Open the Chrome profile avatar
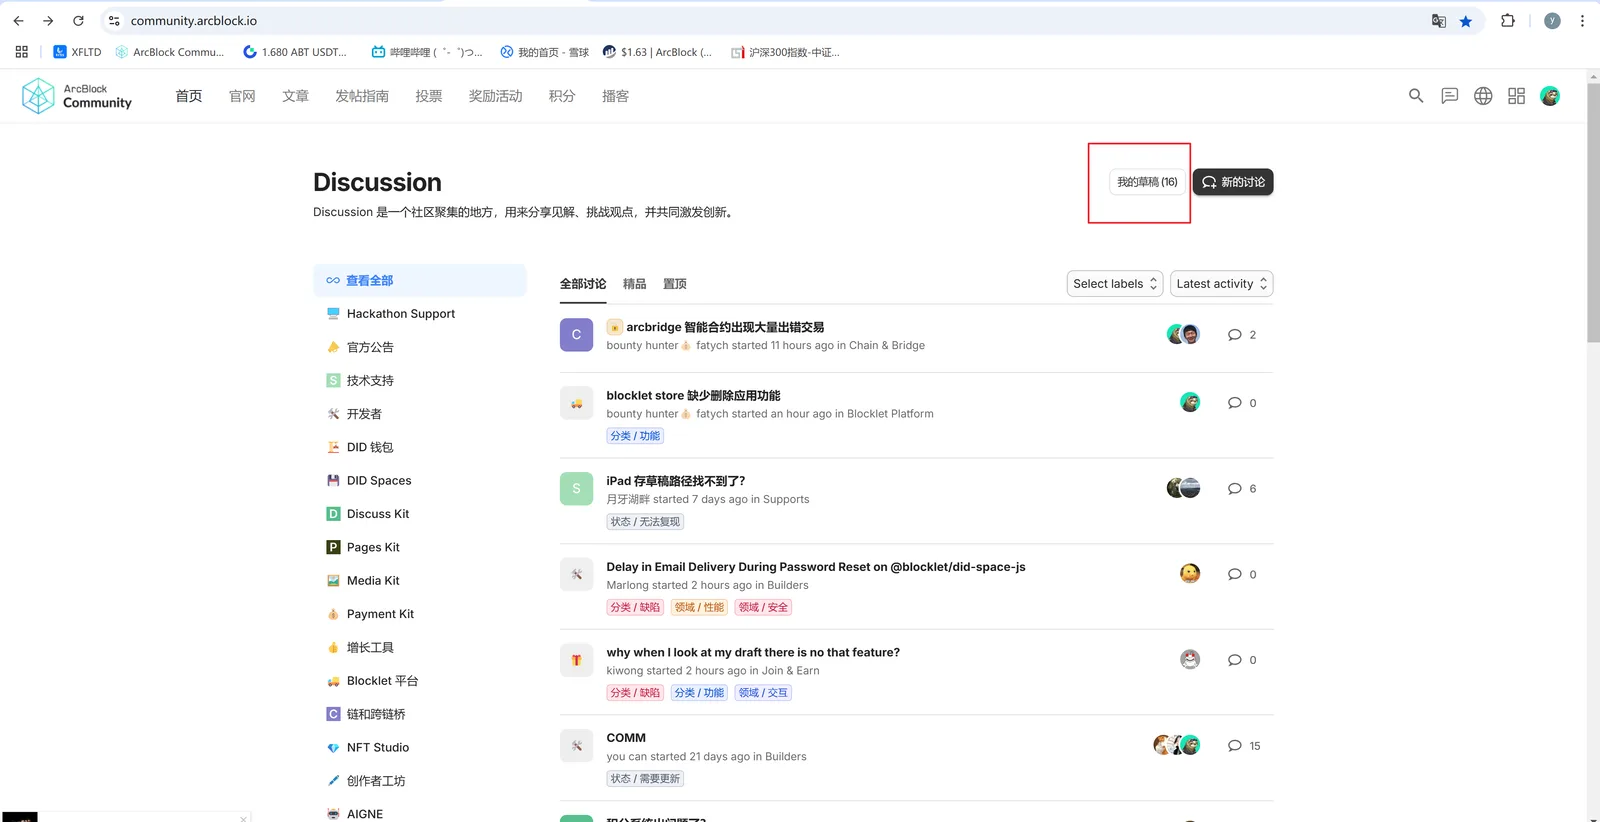The height and width of the screenshot is (822, 1600). pos(1552,20)
